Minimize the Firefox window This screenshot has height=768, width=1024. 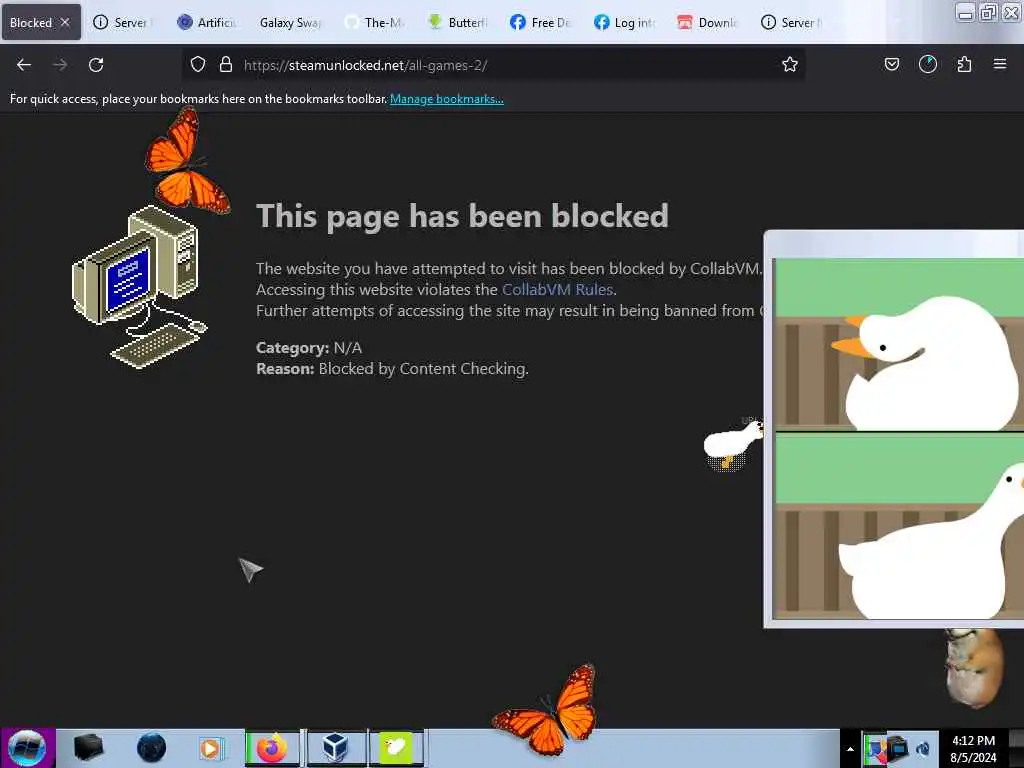pos(965,12)
